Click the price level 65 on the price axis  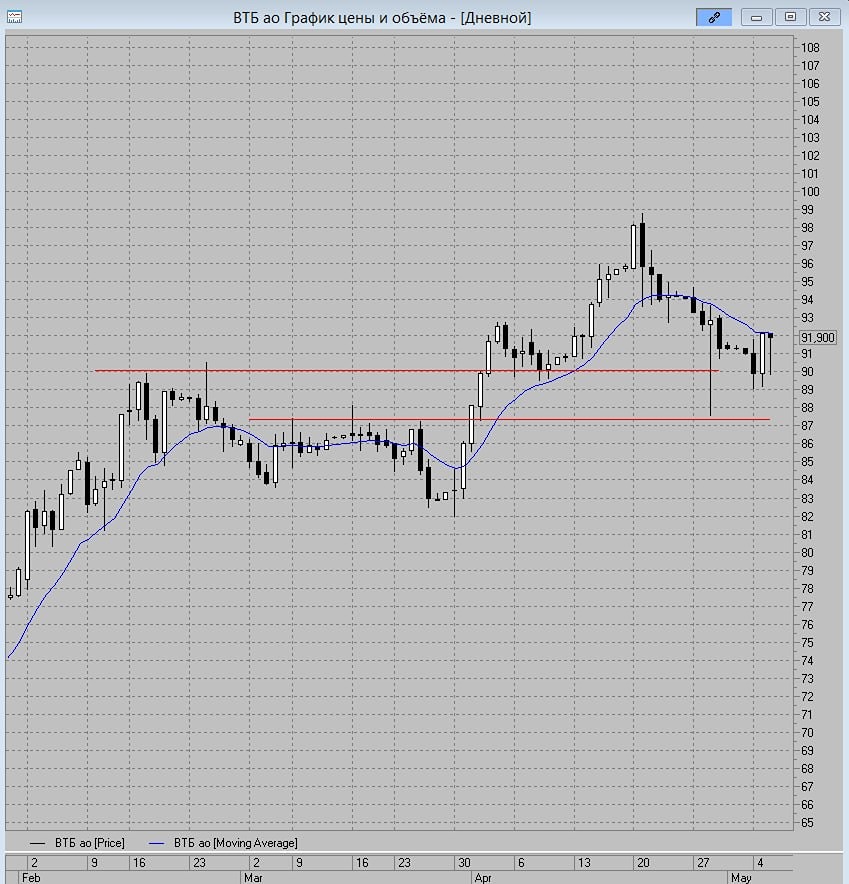click(x=807, y=823)
